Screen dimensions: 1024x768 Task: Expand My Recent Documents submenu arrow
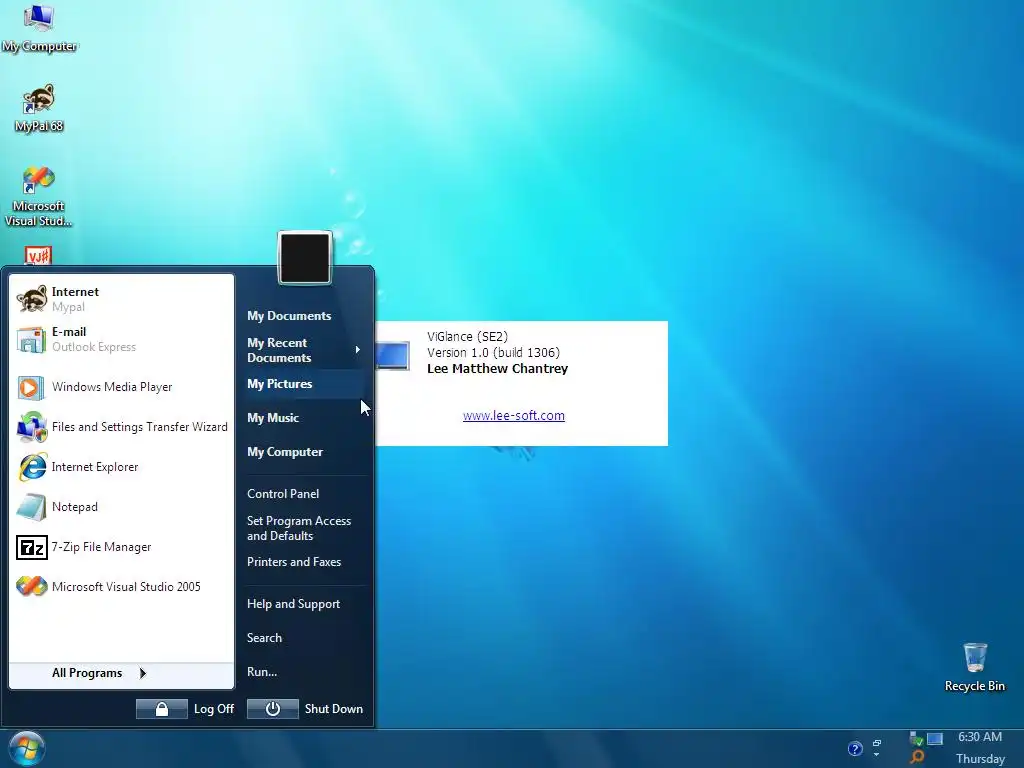click(358, 350)
